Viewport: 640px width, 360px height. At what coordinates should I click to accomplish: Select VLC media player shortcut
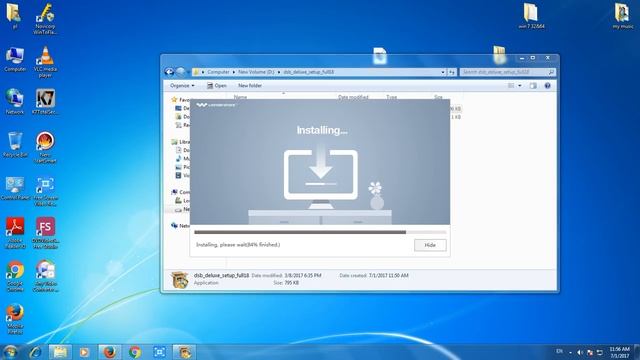(45, 62)
